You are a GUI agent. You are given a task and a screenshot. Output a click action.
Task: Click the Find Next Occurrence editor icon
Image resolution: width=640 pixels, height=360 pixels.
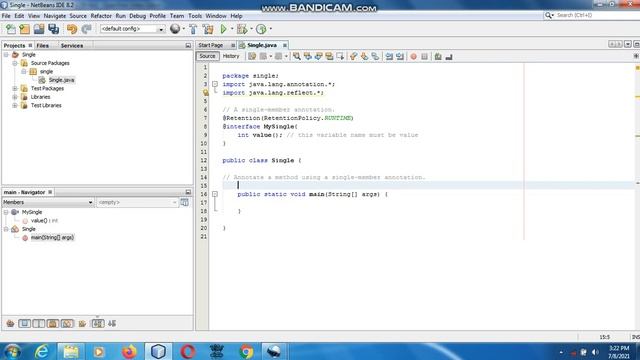[318, 57]
